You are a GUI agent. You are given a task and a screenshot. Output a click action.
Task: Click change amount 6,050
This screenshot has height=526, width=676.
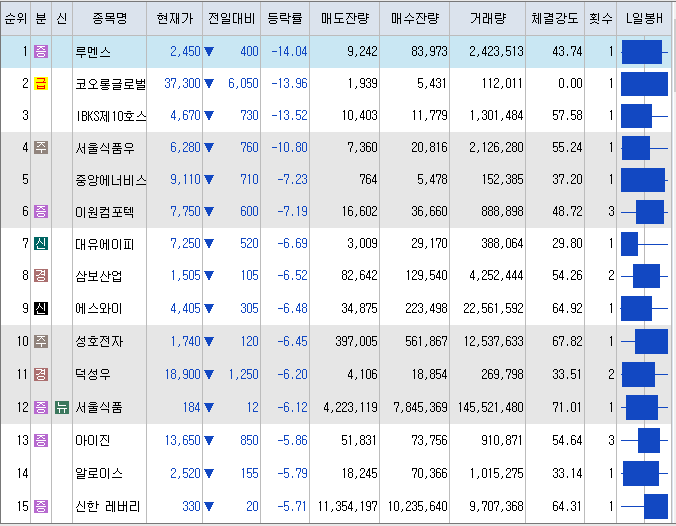tap(243, 83)
